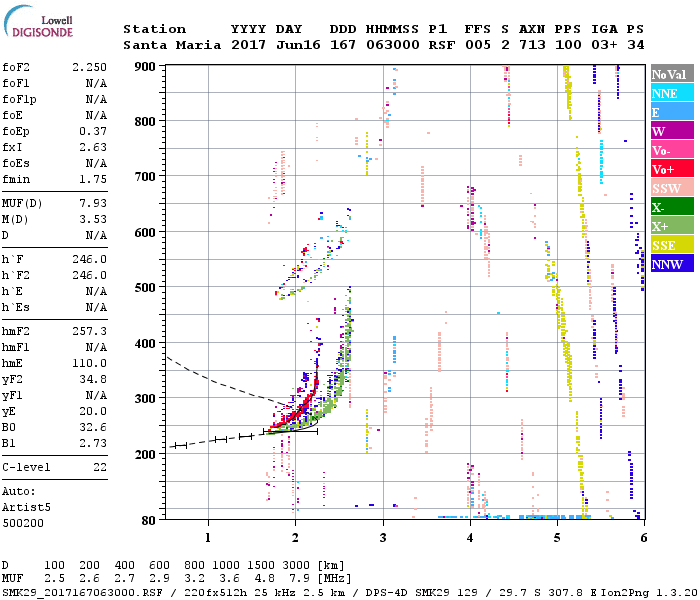
Task: Select the Vo+ red legend swatch
Action: (x=672, y=169)
